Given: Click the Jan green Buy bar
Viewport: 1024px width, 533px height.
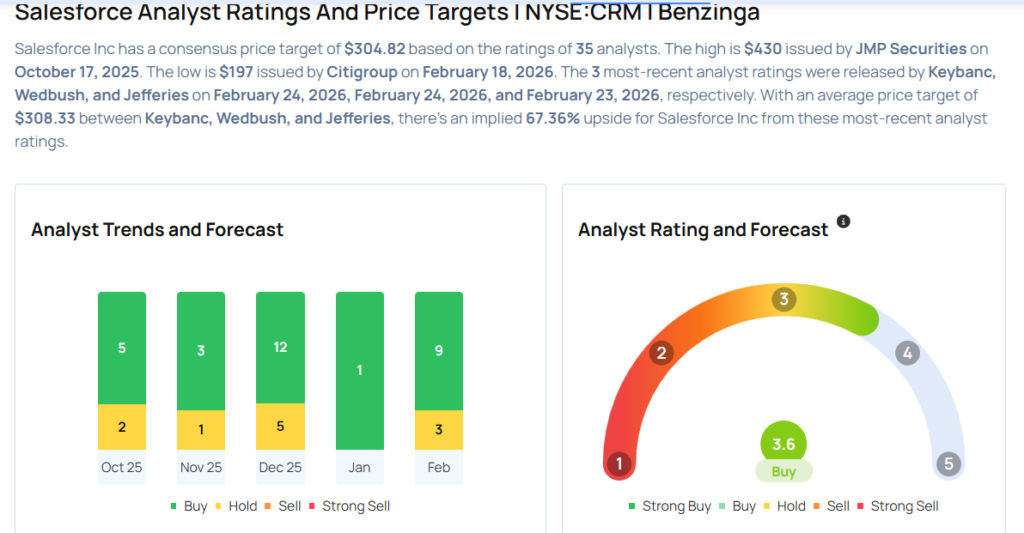Looking at the screenshot, I should pyautogui.click(x=359, y=370).
